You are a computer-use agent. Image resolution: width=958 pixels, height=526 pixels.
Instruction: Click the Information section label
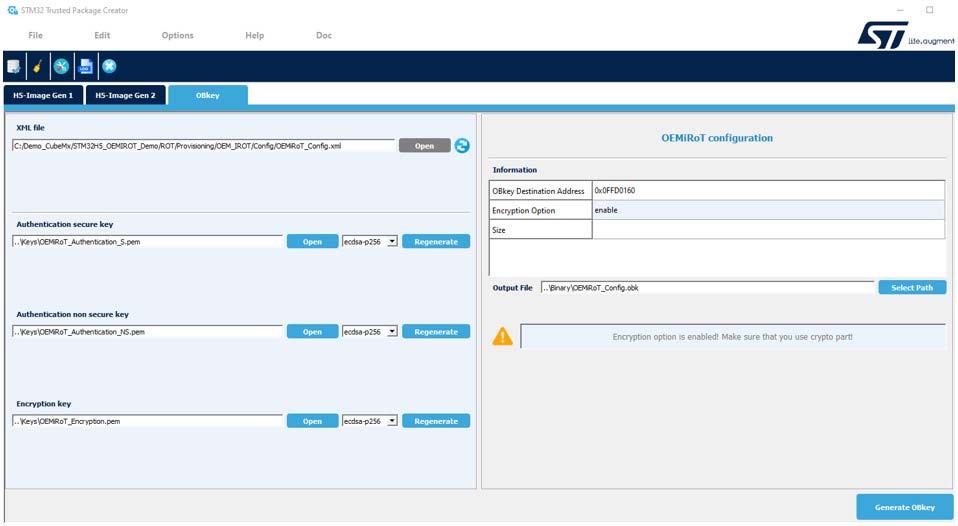[514, 170]
